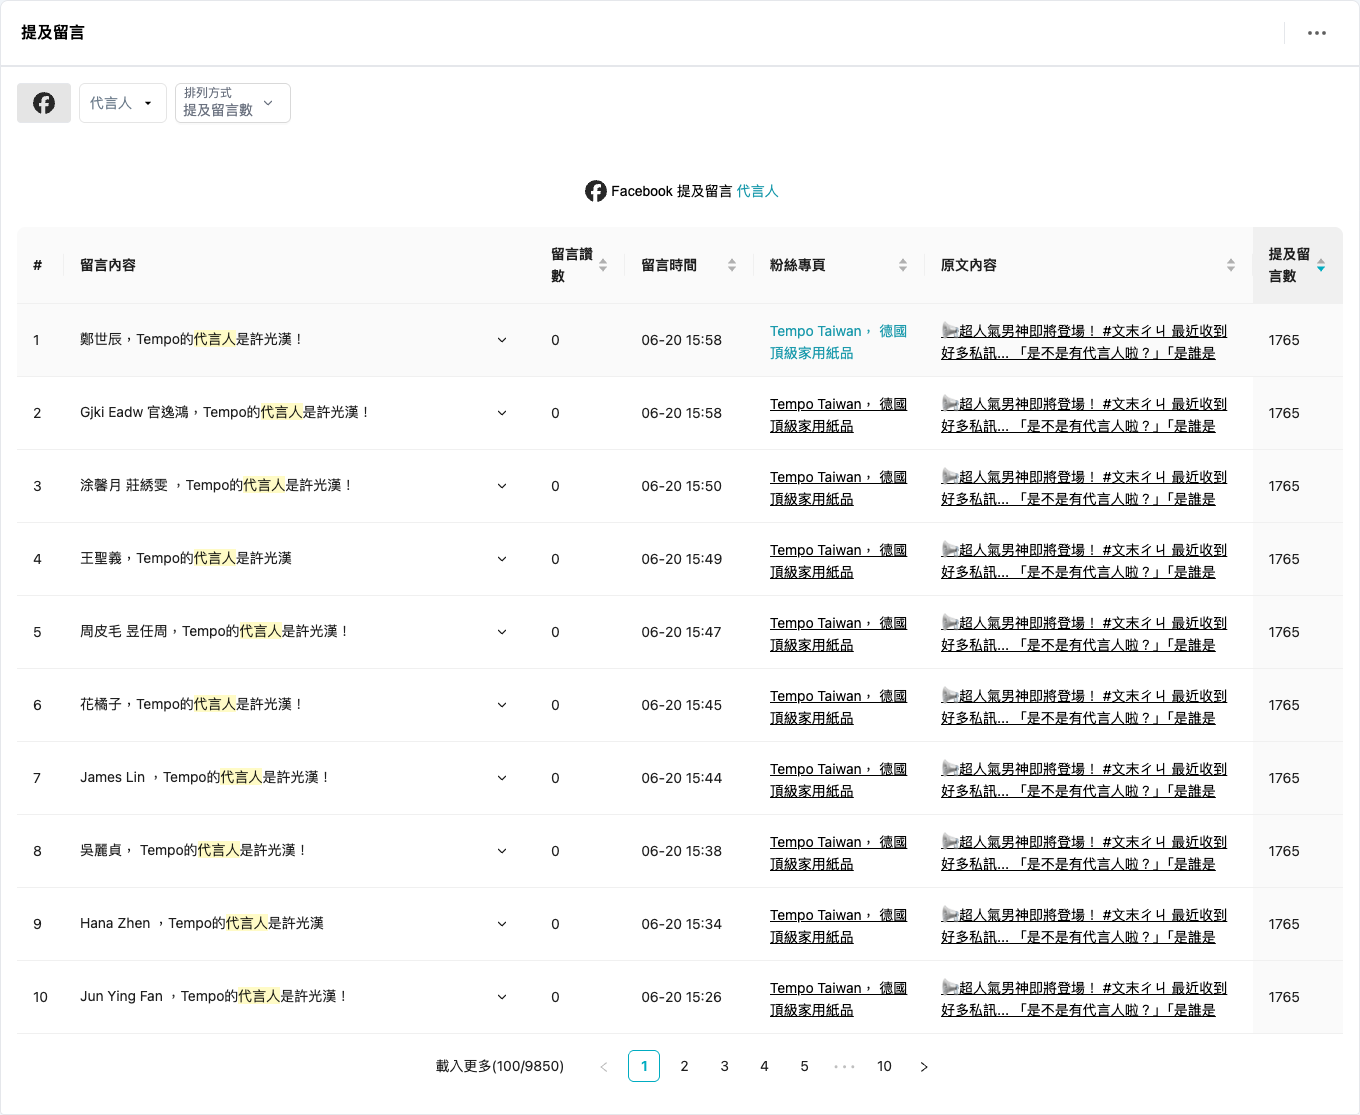The height and width of the screenshot is (1115, 1360).
Task: Click the 代言人 link in Facebook 提及留言 title
Action: 757,191
